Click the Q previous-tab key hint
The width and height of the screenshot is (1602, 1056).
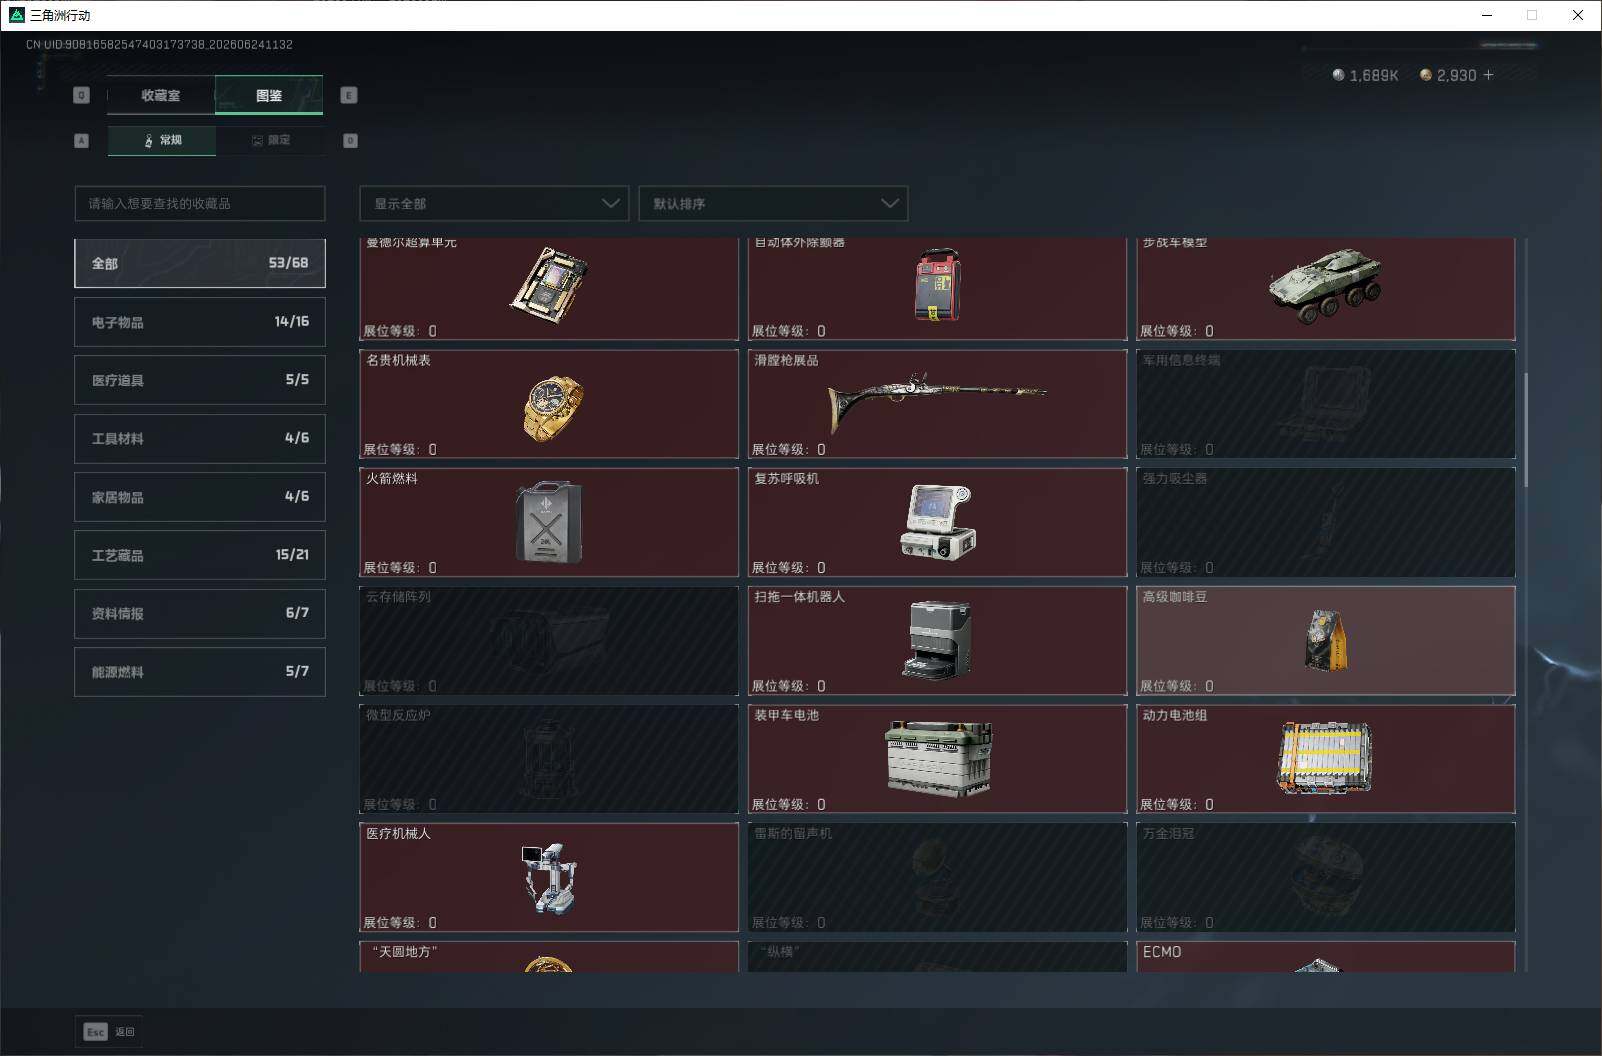[x=82, y=95]
